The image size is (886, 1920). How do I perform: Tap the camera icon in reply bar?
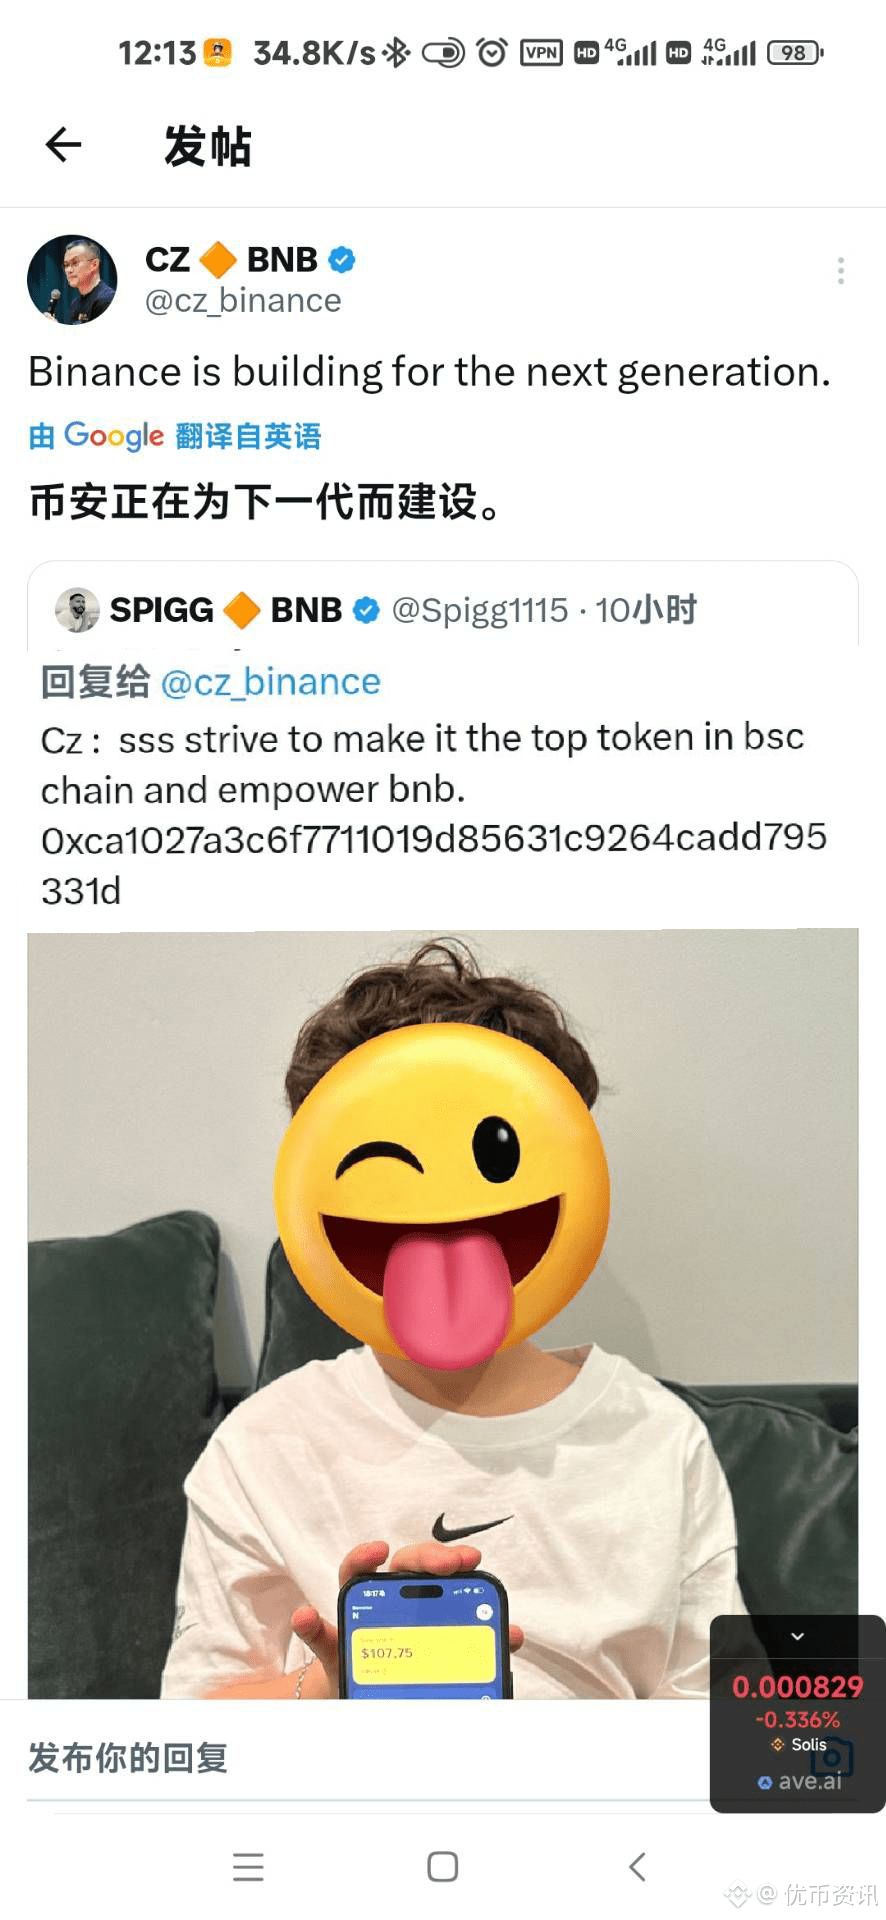830,1756
